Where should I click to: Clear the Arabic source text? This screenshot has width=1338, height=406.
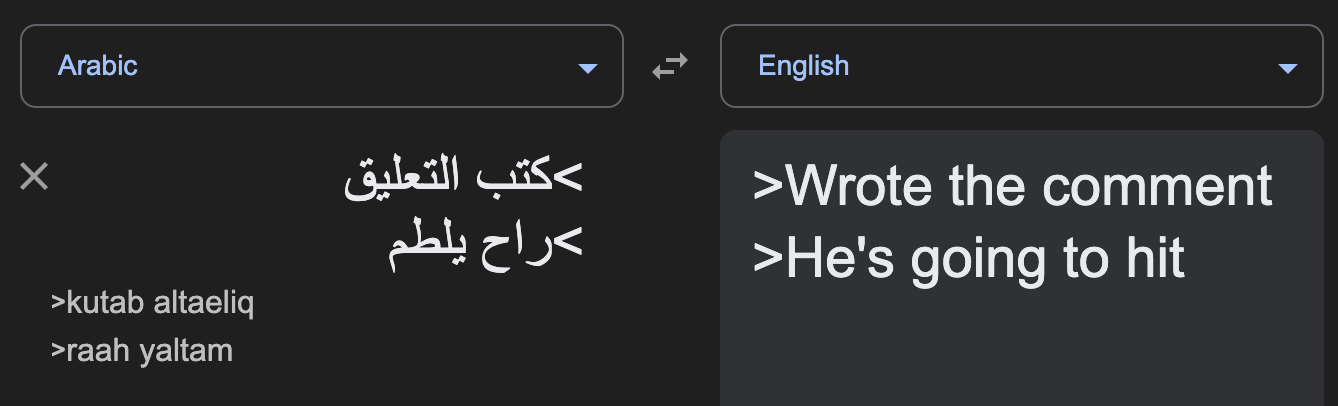pos(34,177)
